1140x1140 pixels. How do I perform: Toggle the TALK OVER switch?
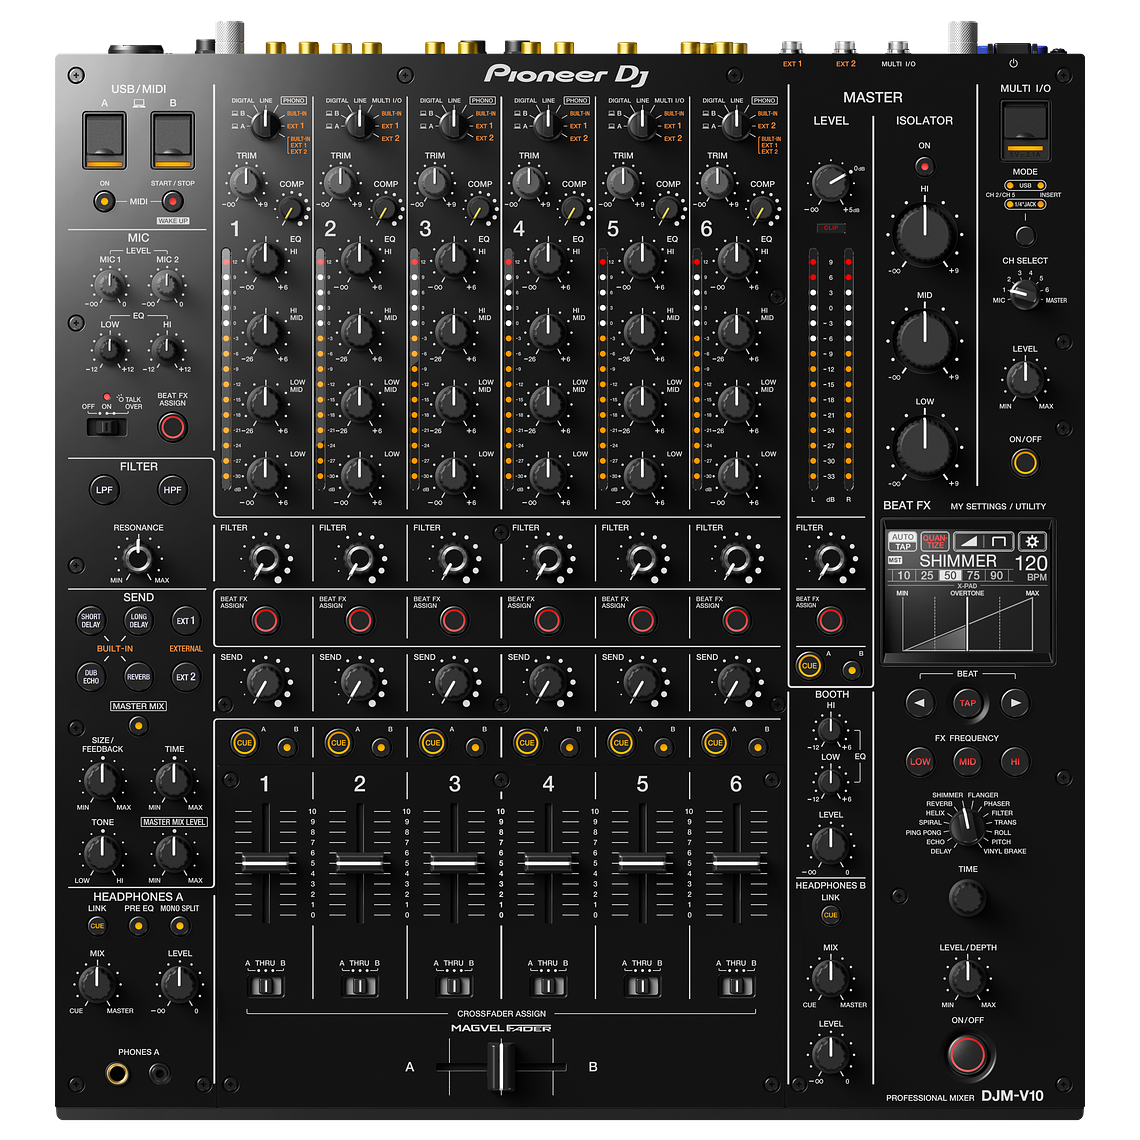tap(107, 426)
